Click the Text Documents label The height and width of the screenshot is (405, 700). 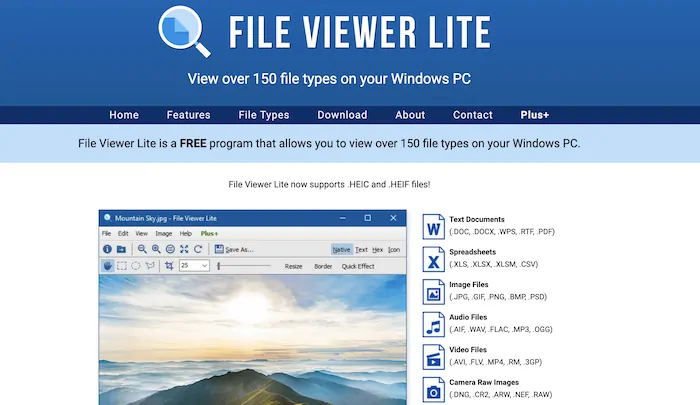(x=477, y=219)
